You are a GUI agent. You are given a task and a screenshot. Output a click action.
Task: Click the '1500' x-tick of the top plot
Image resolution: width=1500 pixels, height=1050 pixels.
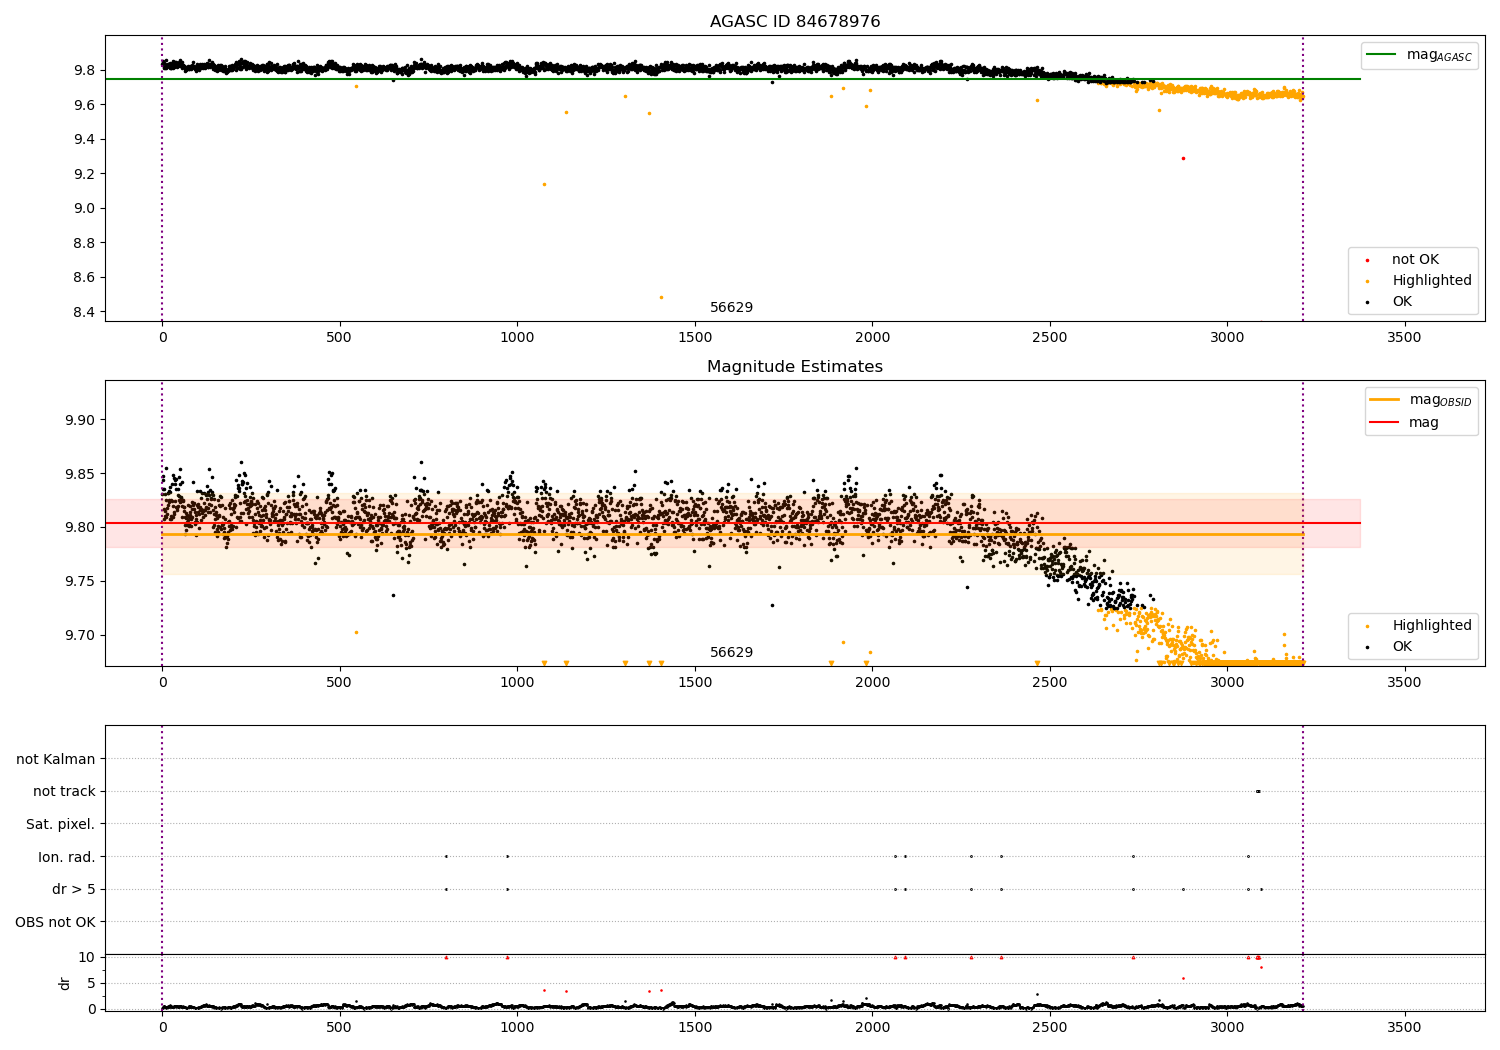695,337
